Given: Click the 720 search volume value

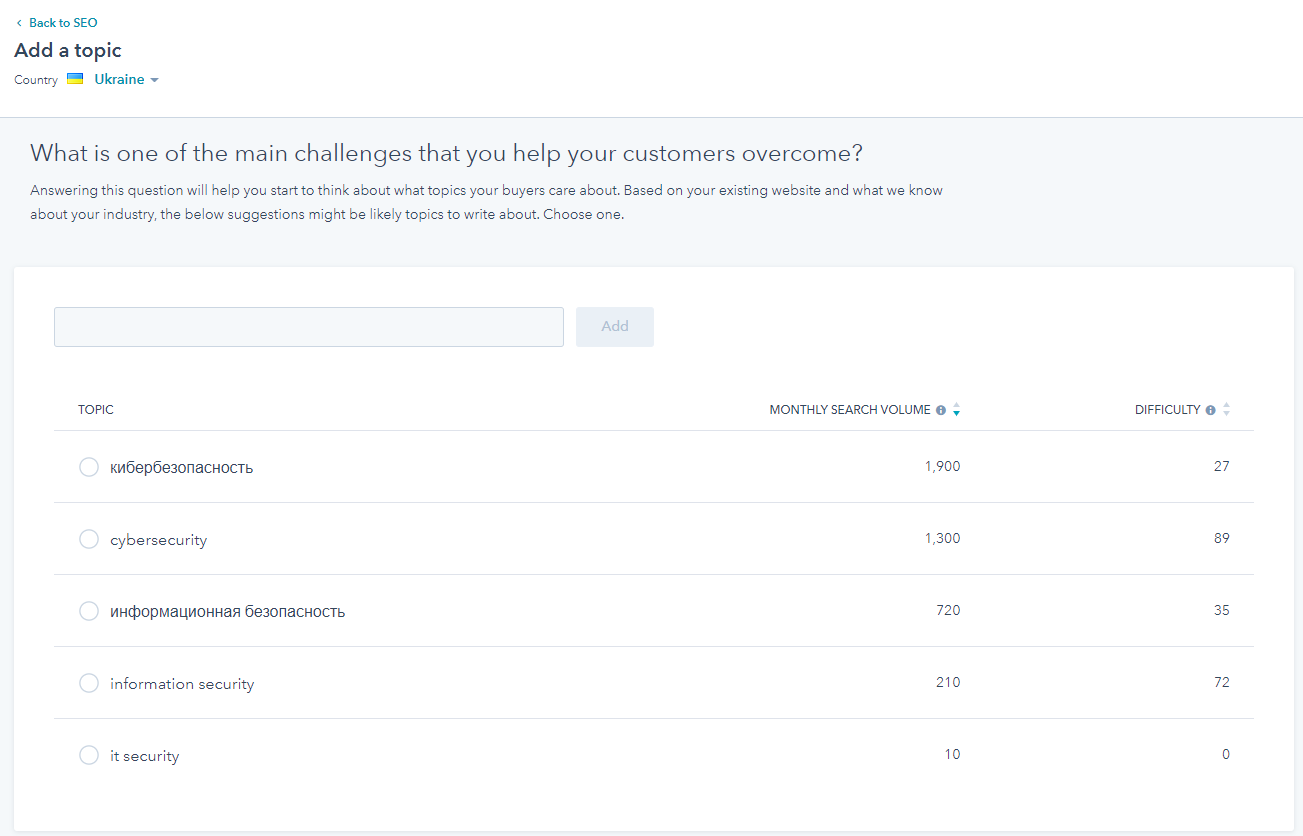Looking at the screenshot, I should pos(948,610).
